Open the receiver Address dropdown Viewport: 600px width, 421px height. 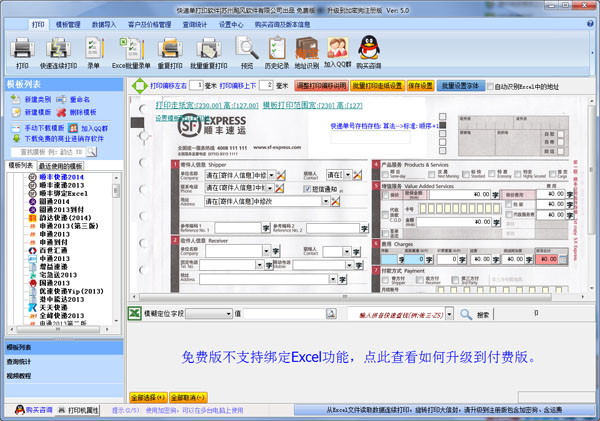333,279
